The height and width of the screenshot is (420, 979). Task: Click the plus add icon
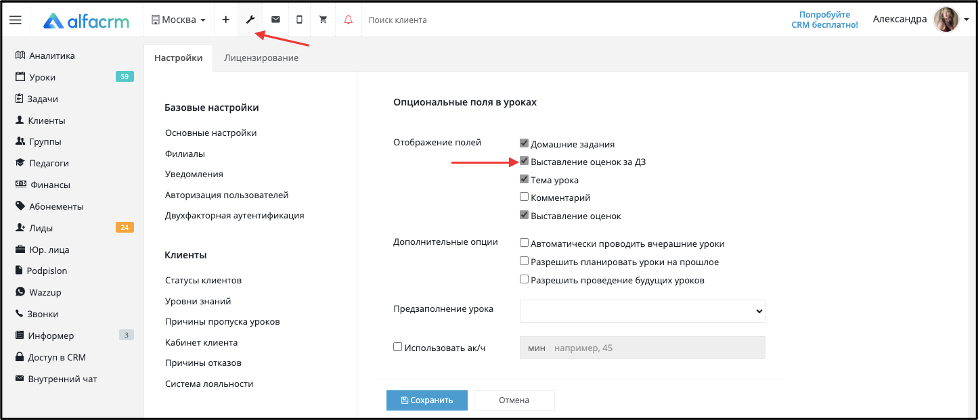click(226, 20)
